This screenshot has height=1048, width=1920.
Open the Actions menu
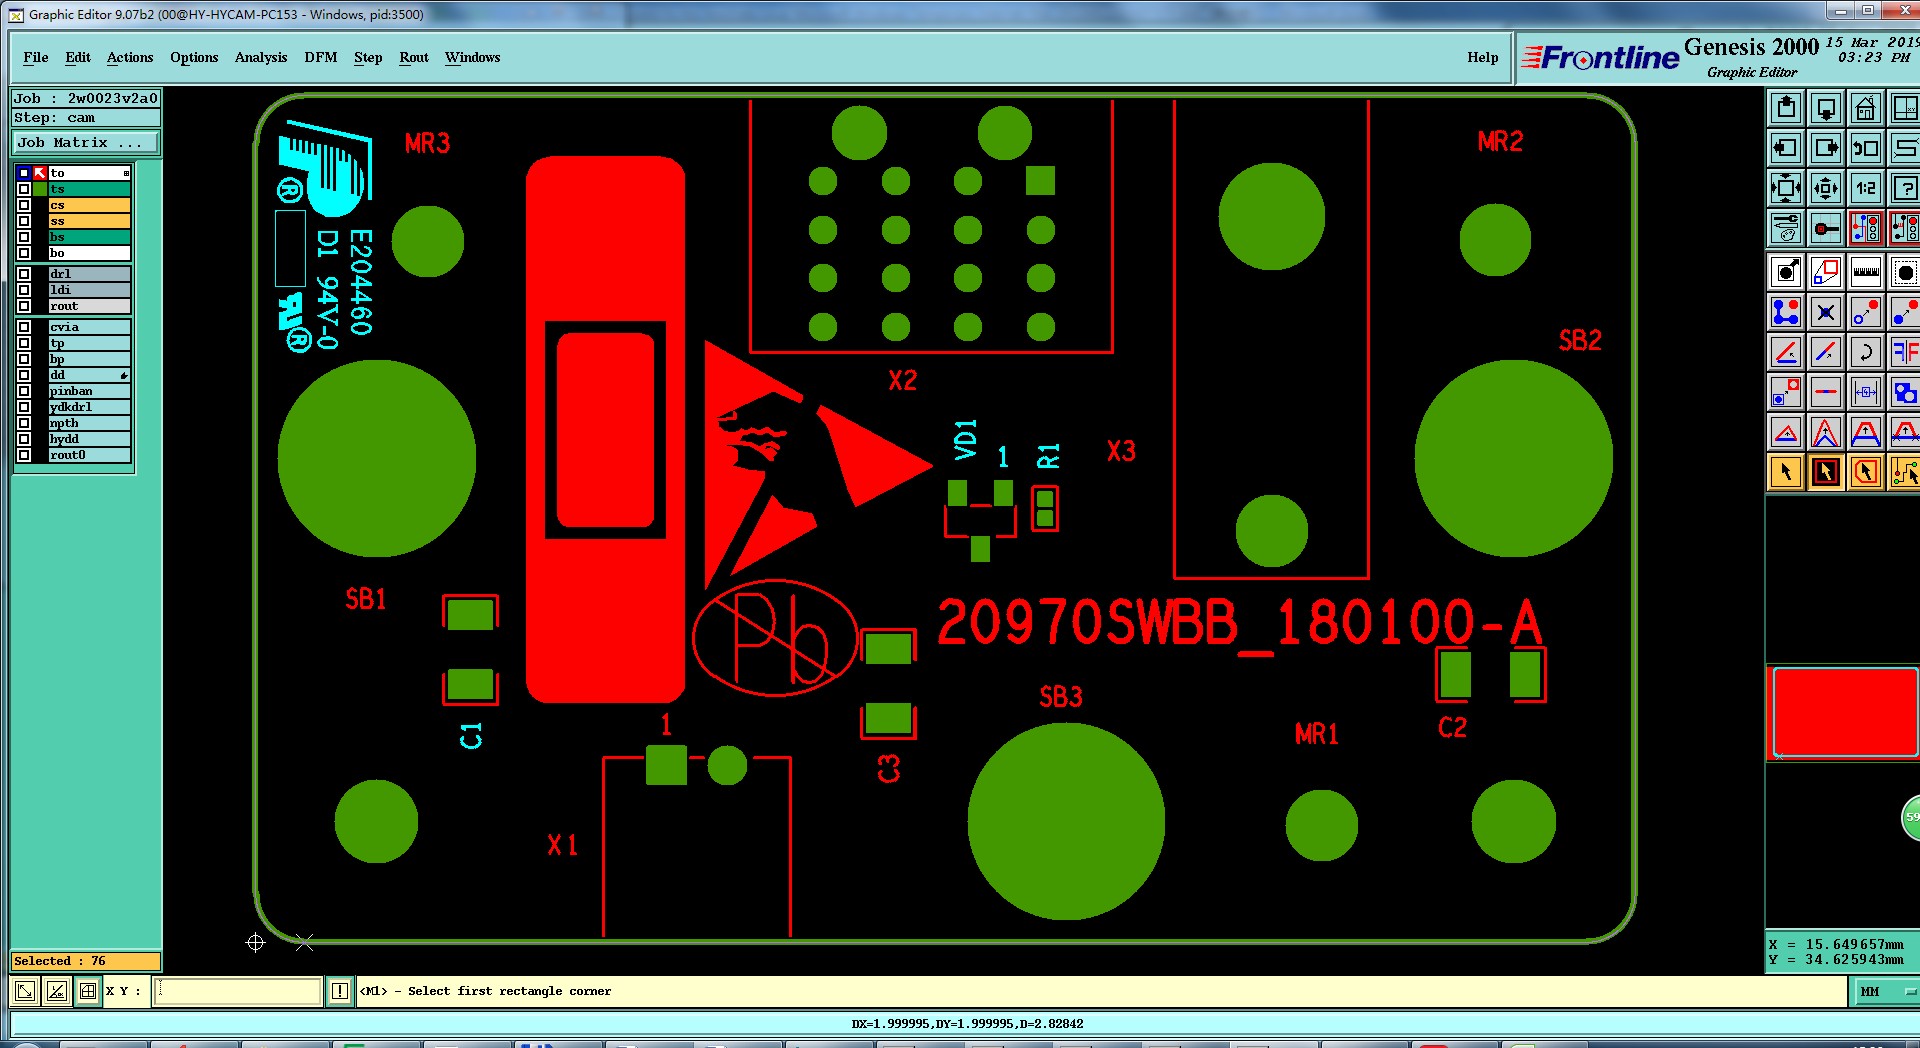click(x=130, y=57)
